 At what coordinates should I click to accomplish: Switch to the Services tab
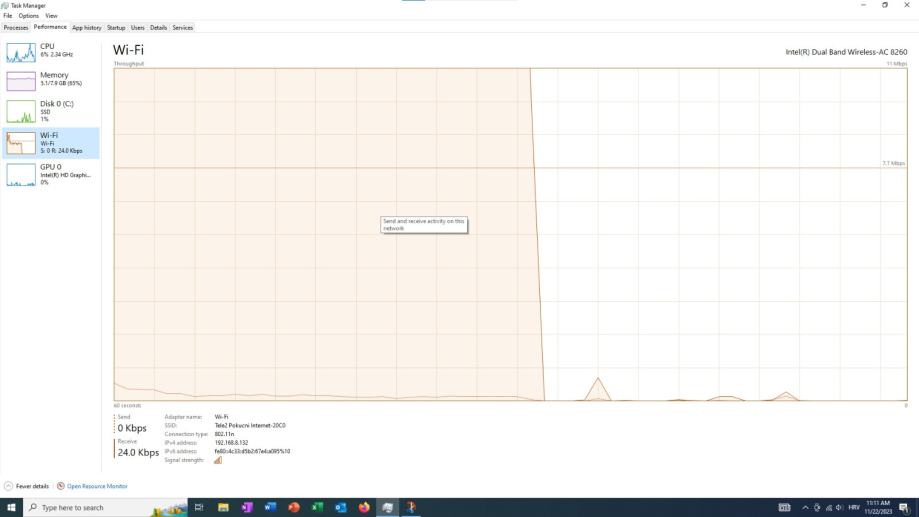click(183, 28)
